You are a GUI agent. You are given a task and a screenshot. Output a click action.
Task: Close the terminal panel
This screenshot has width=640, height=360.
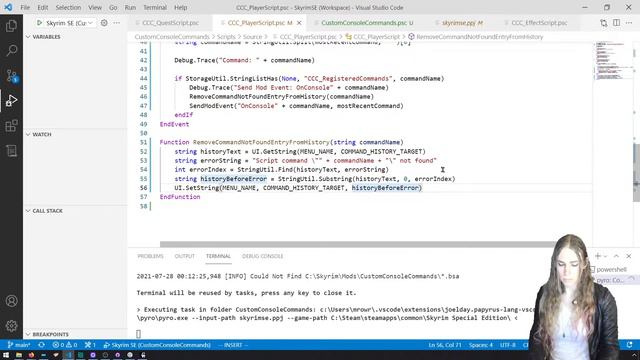coord(629,256)
